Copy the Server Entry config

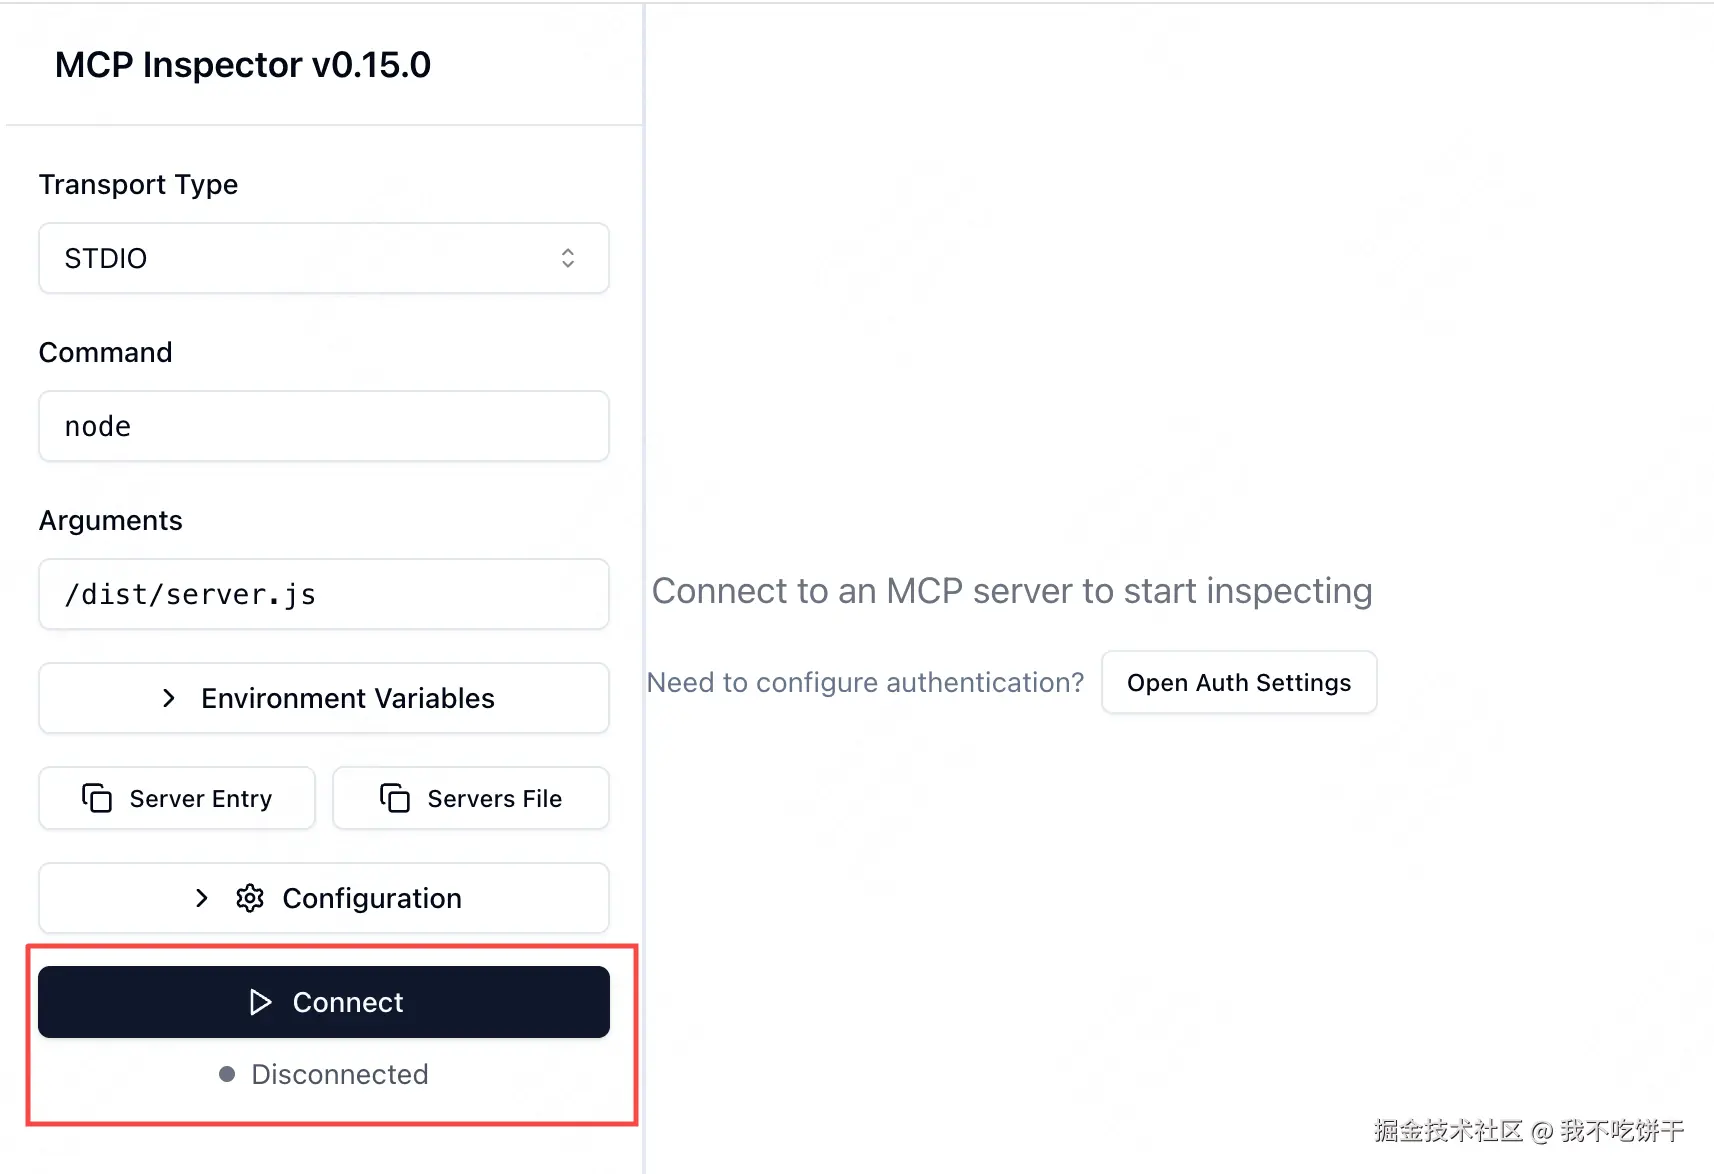tap(177, 798)
